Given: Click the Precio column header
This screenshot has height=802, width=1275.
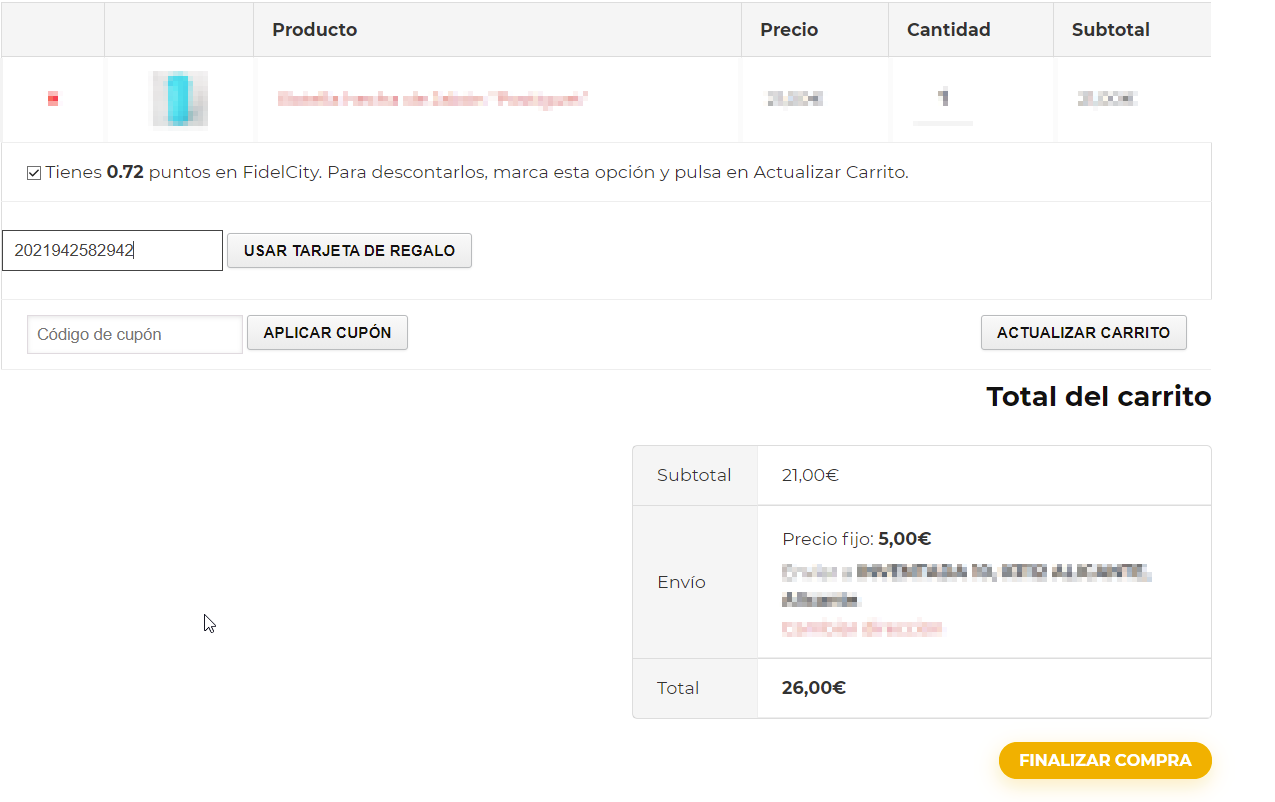Looking at the screenshot, I should (788, 30).
